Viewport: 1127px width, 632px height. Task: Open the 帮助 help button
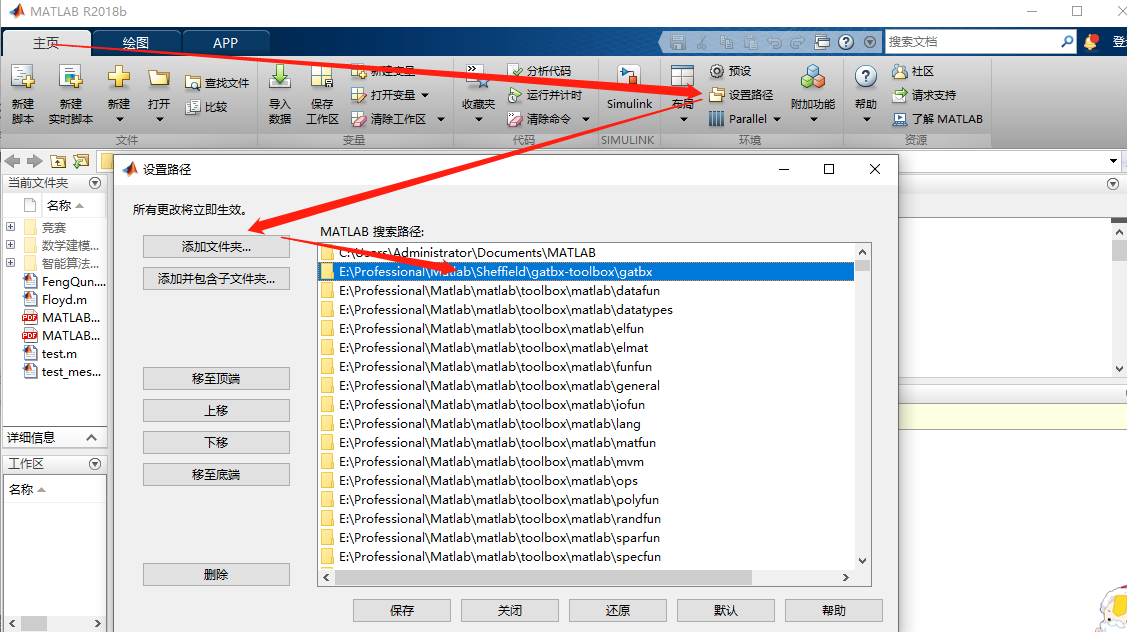click(x=865, y=94)
